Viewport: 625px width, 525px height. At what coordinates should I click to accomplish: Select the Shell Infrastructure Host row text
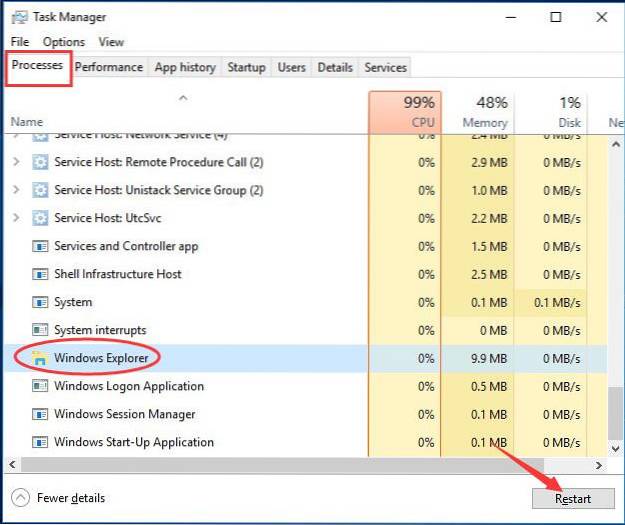click(118, 274)
